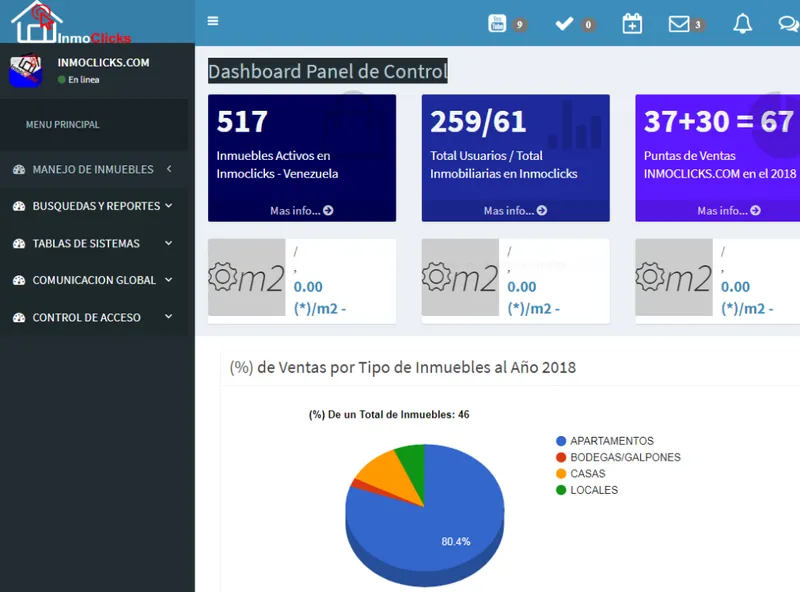Click red BODEGAS/GALPONES legend swatch
Screen dimensions: 800x592
(561, 457)
